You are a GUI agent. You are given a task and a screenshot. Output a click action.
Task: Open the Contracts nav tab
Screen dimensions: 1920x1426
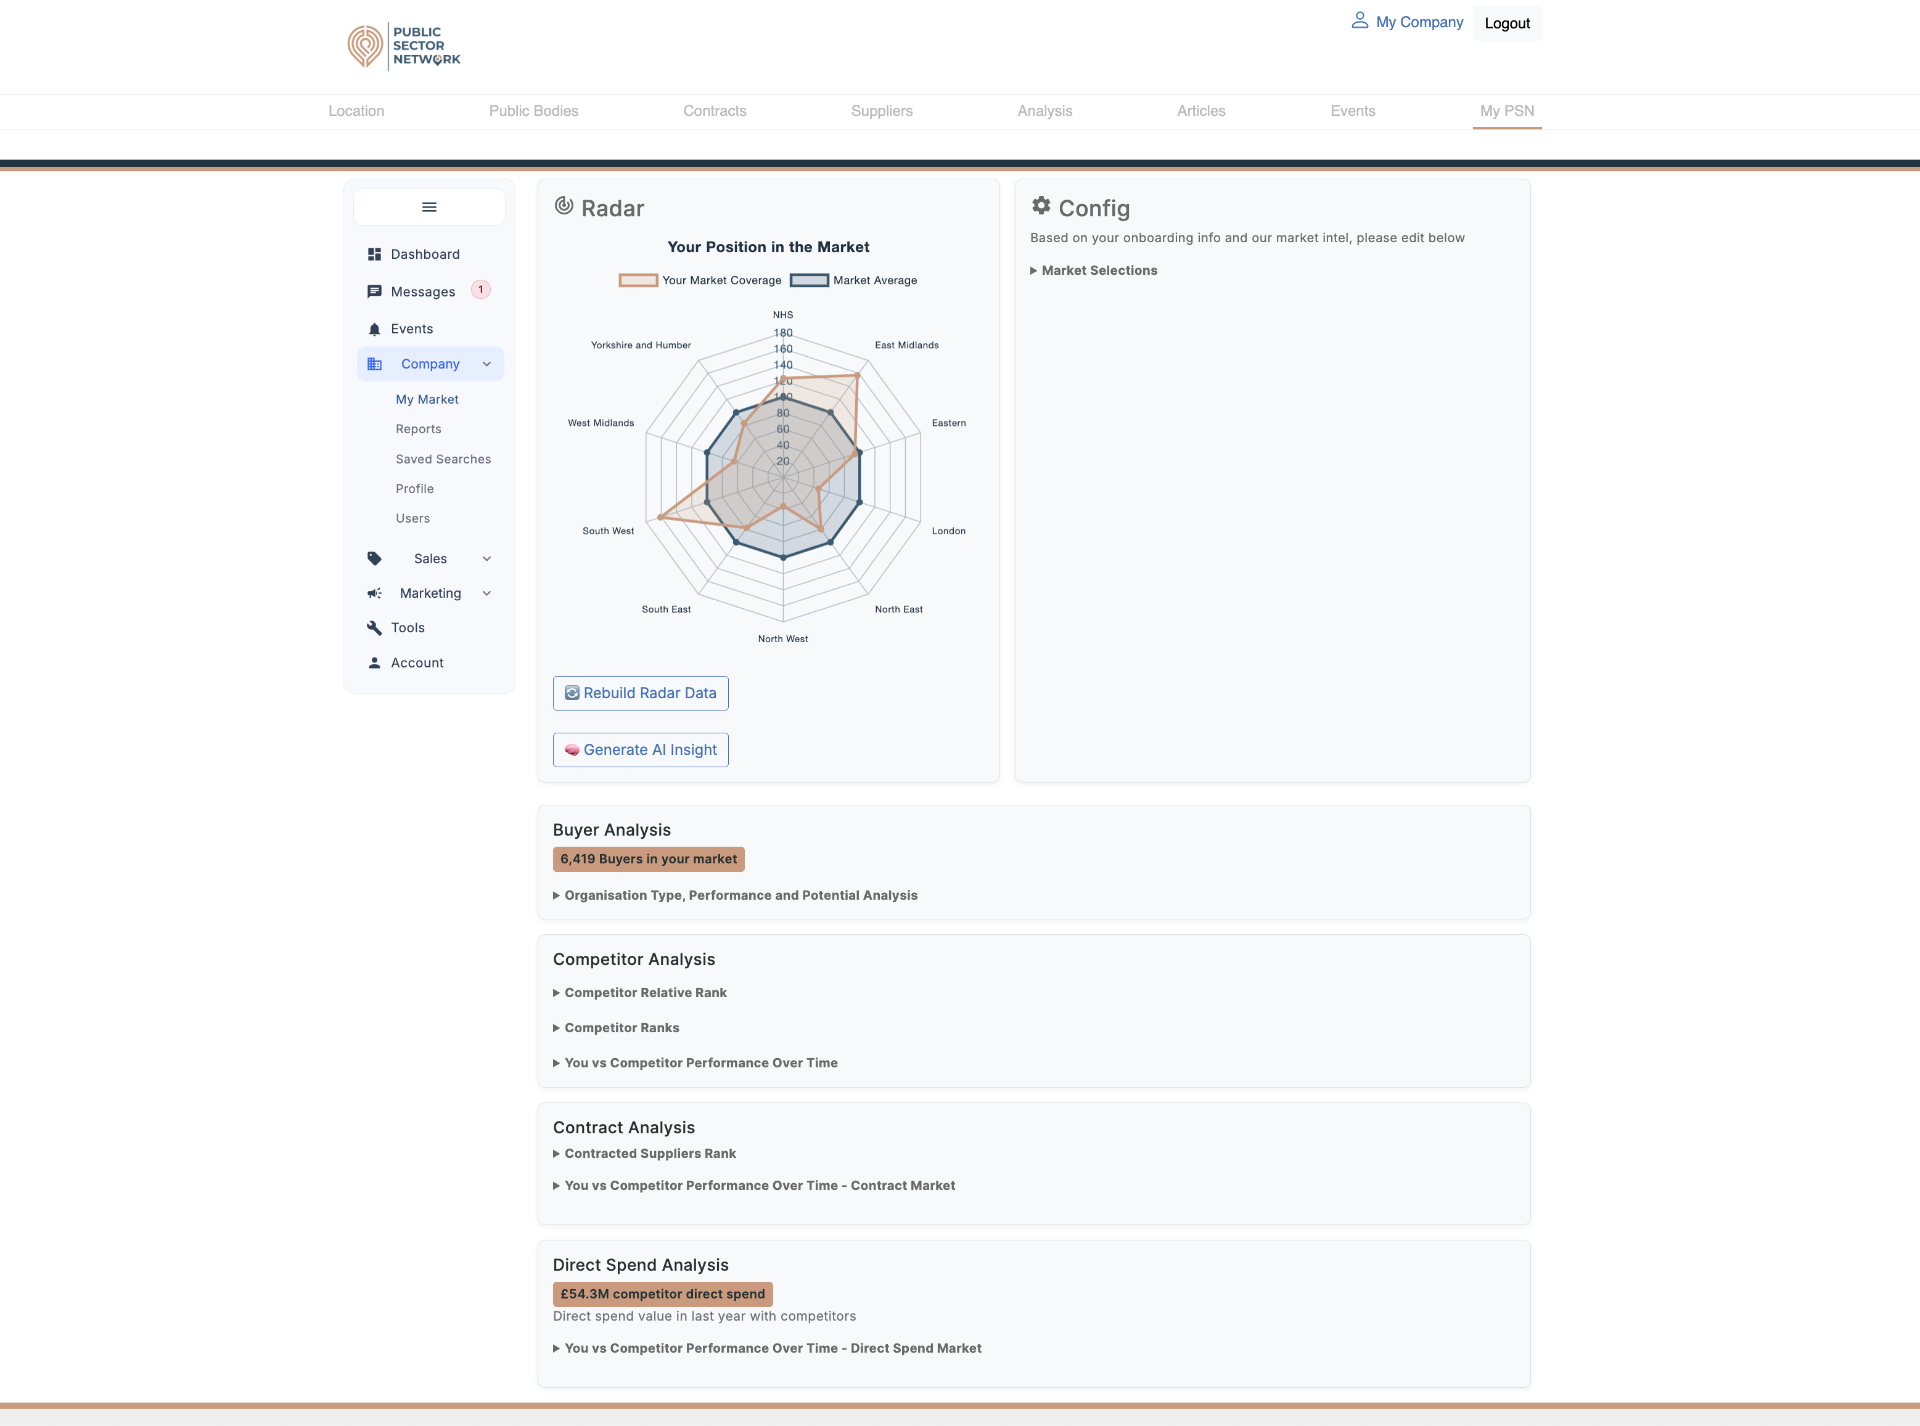click(x=715, y=111)
